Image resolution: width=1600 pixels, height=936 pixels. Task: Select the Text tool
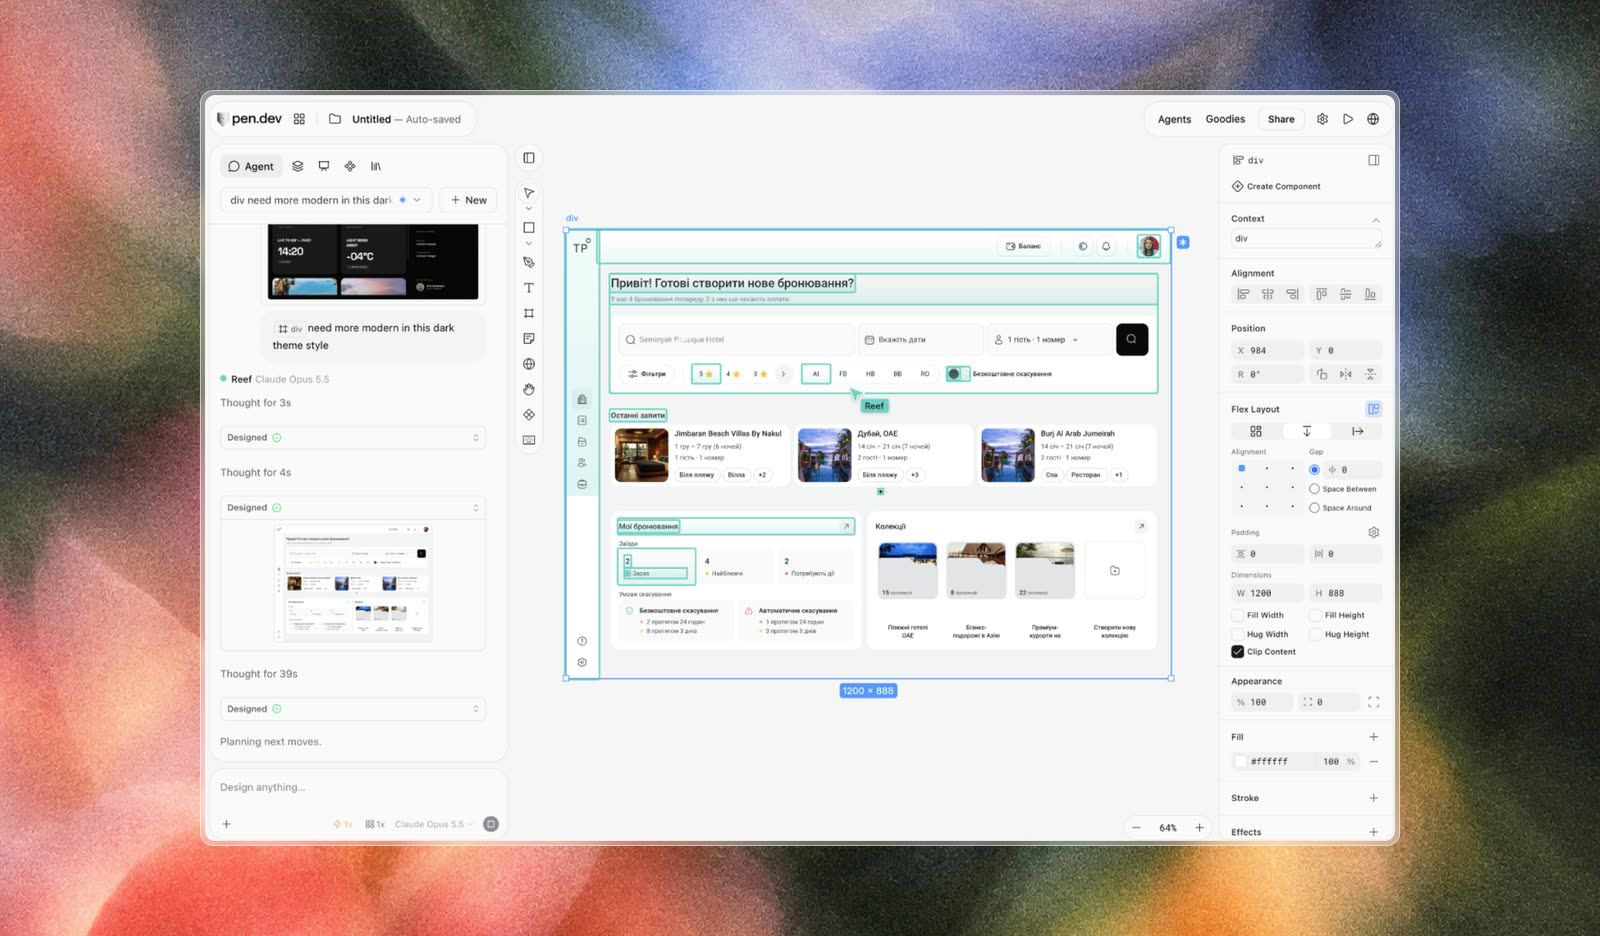tap(529, 288)
